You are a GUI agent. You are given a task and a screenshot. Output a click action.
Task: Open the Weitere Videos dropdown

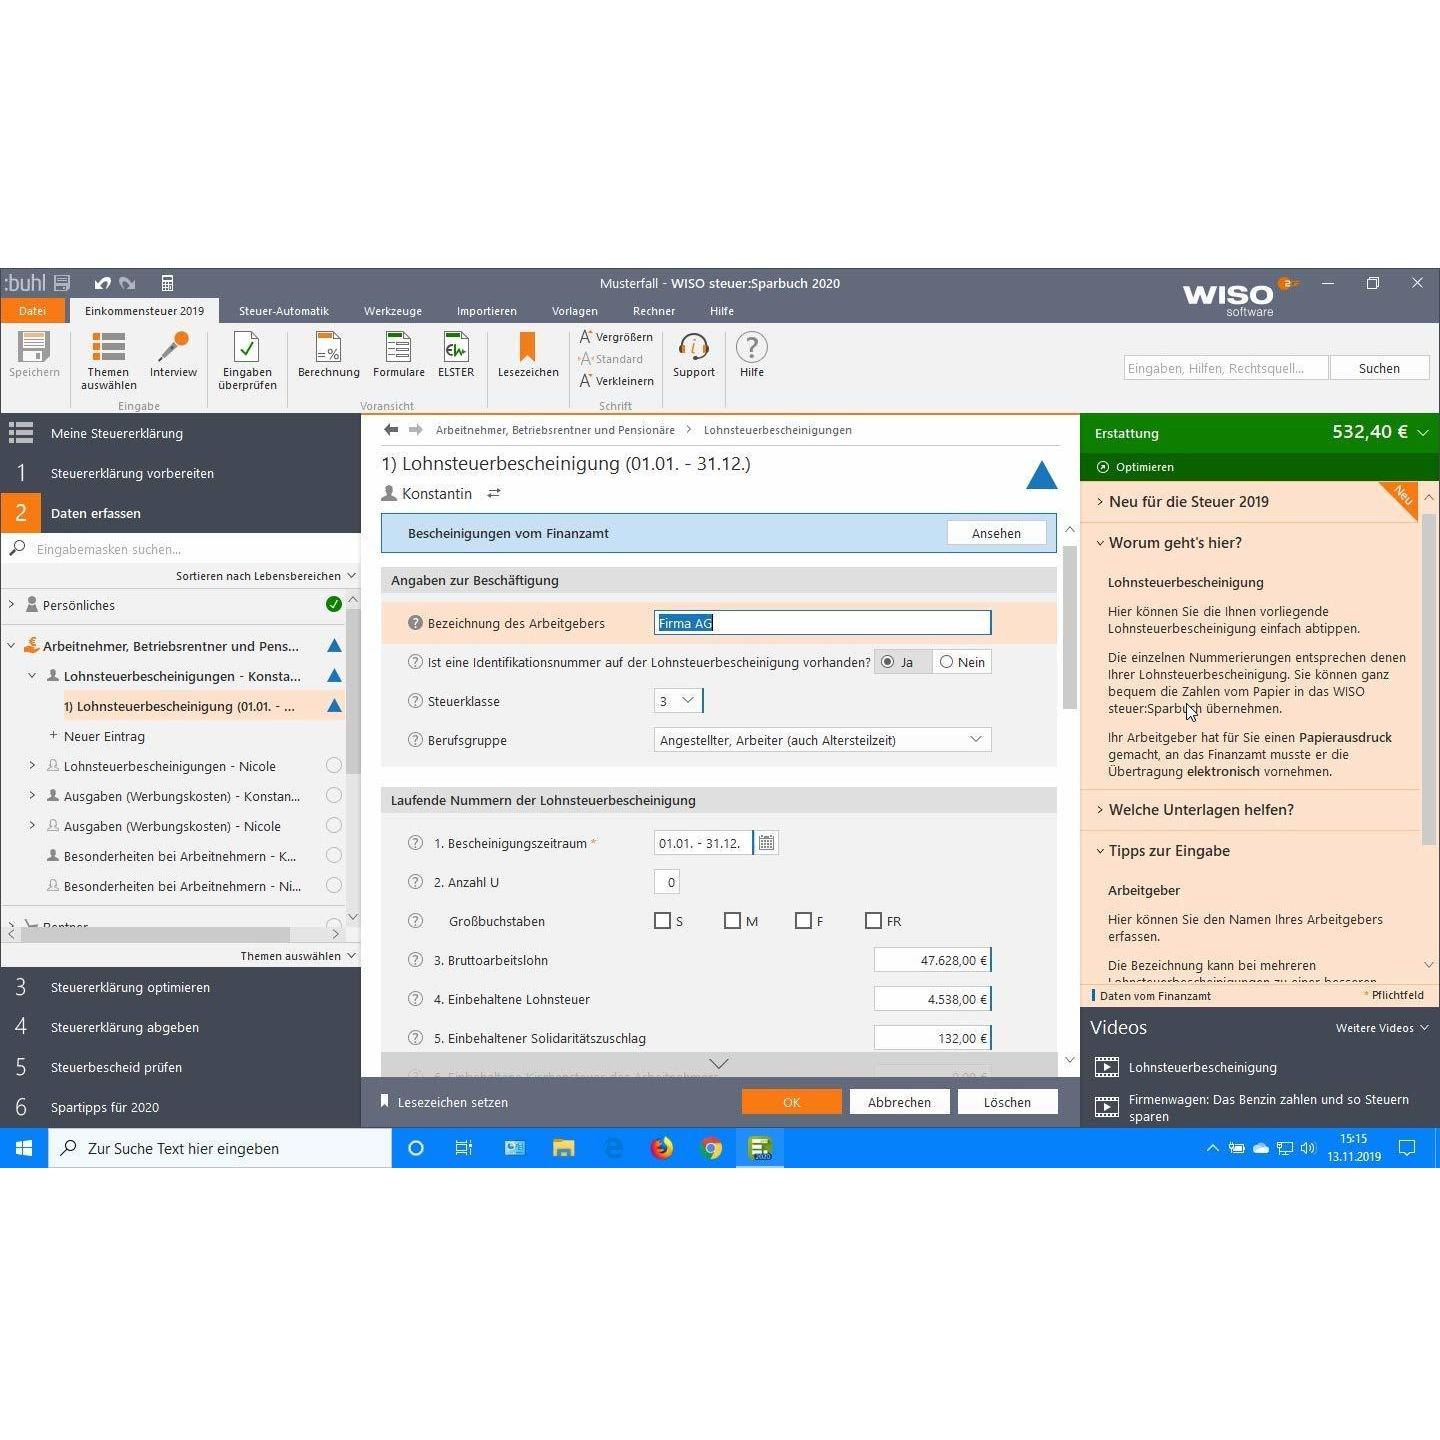[1382, 1028]
